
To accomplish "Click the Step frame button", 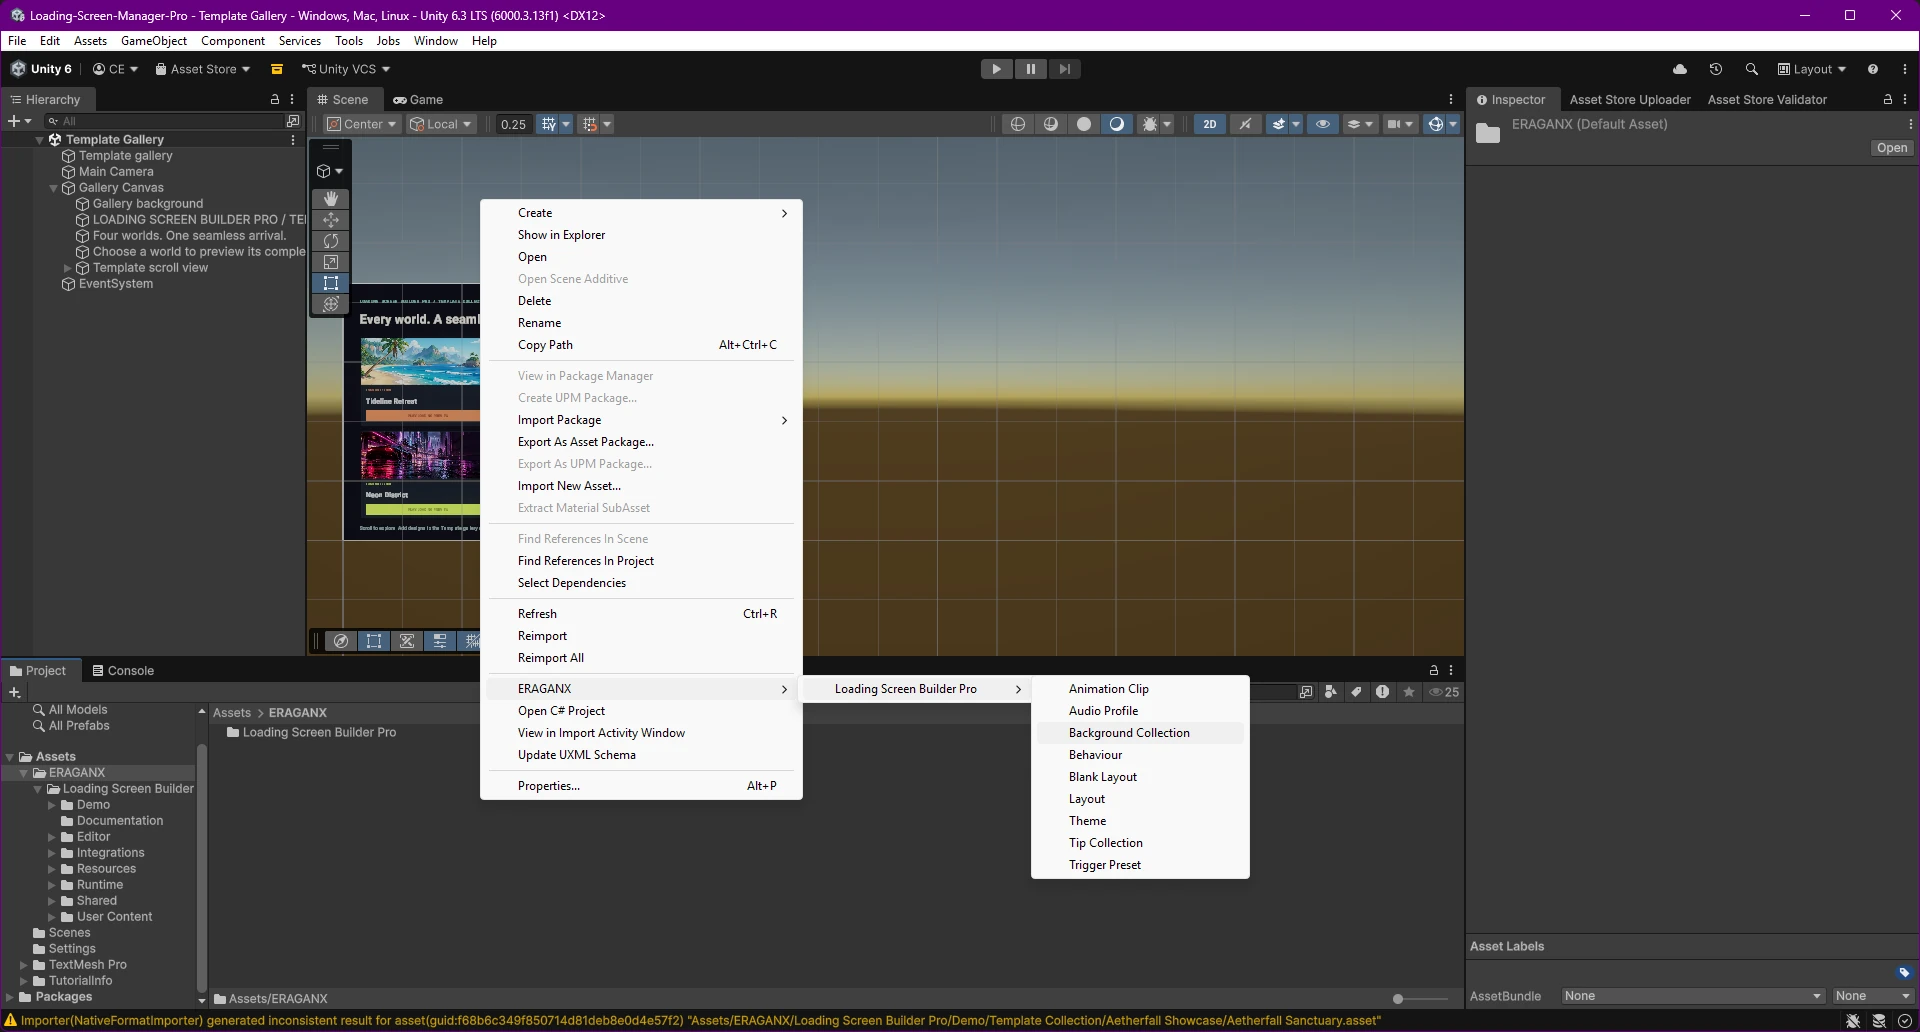I will (x=1065, y=69).
